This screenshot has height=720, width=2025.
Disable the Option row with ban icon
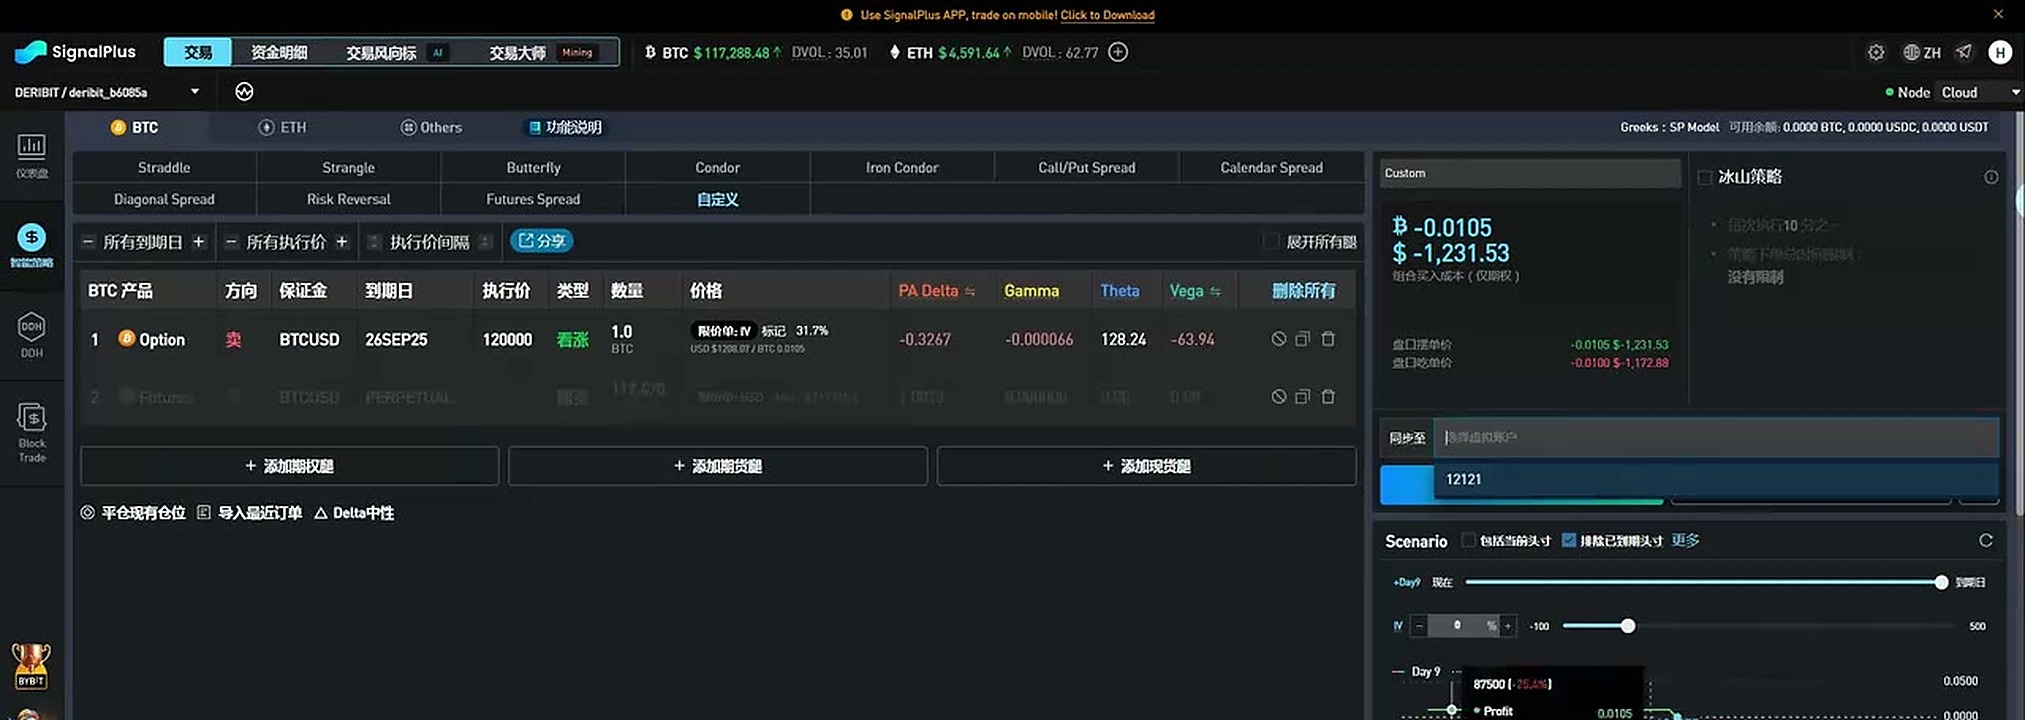(1278, 339)
